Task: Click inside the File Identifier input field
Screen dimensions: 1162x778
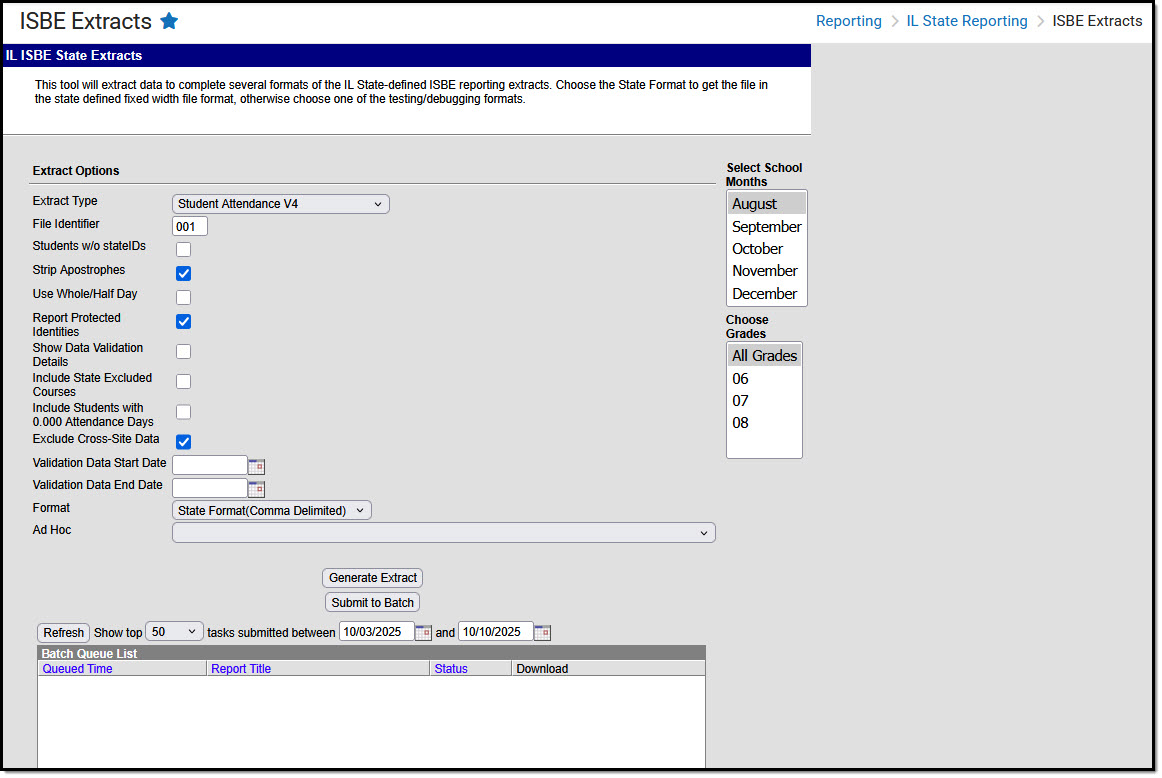Action: (x=190, y=226)
